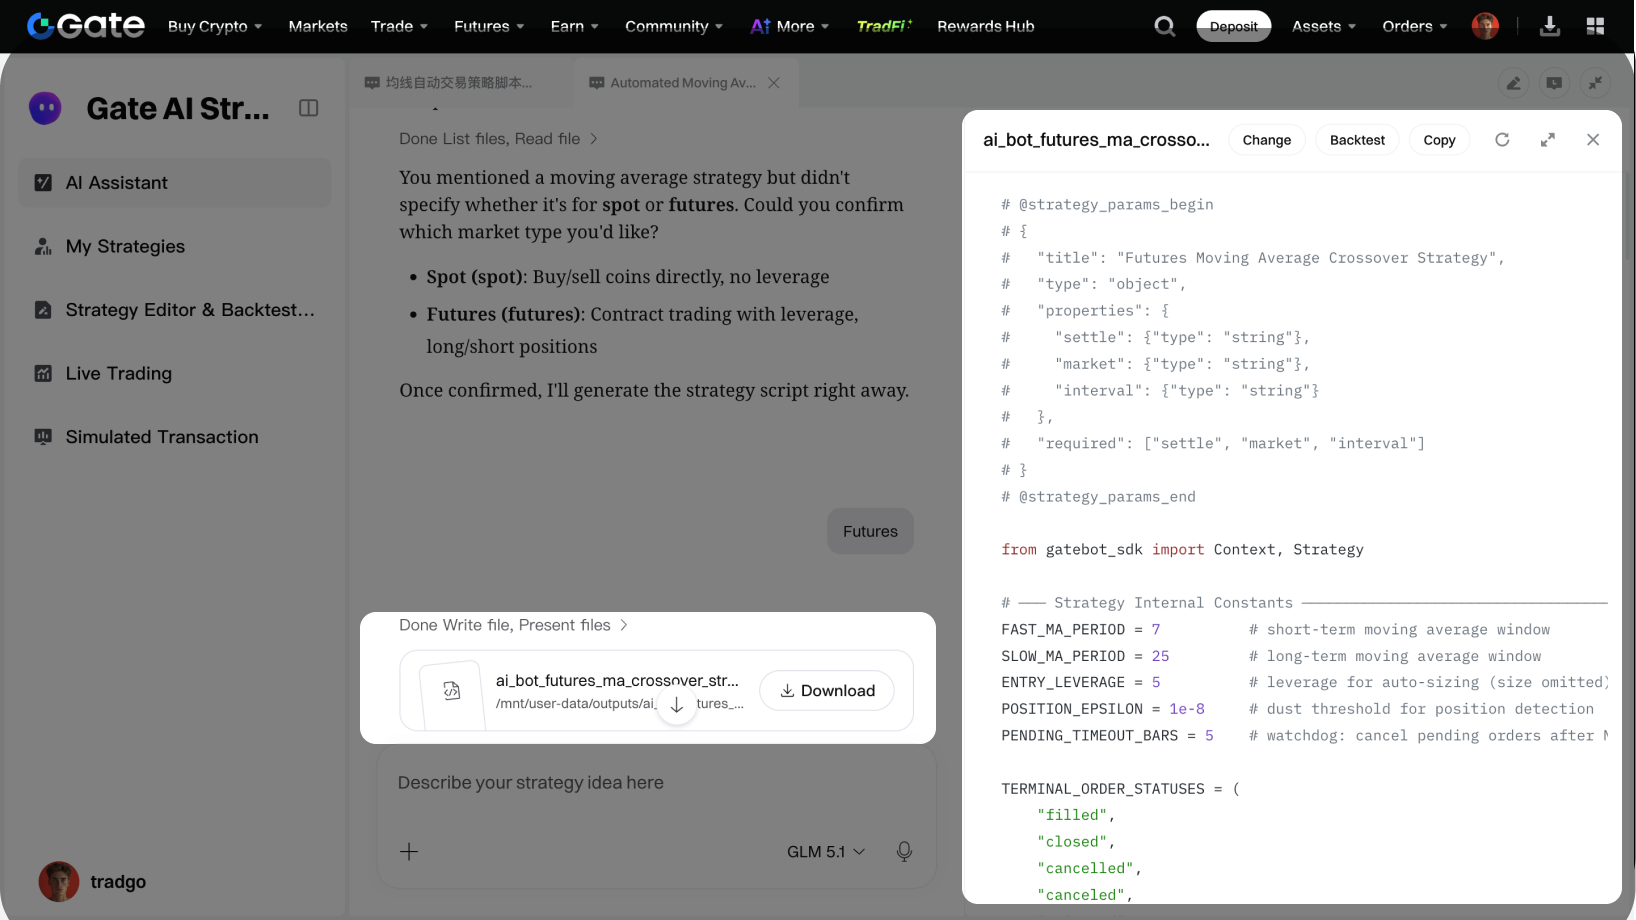Click the Futures reply bubble in the chat

click(870, 531)
